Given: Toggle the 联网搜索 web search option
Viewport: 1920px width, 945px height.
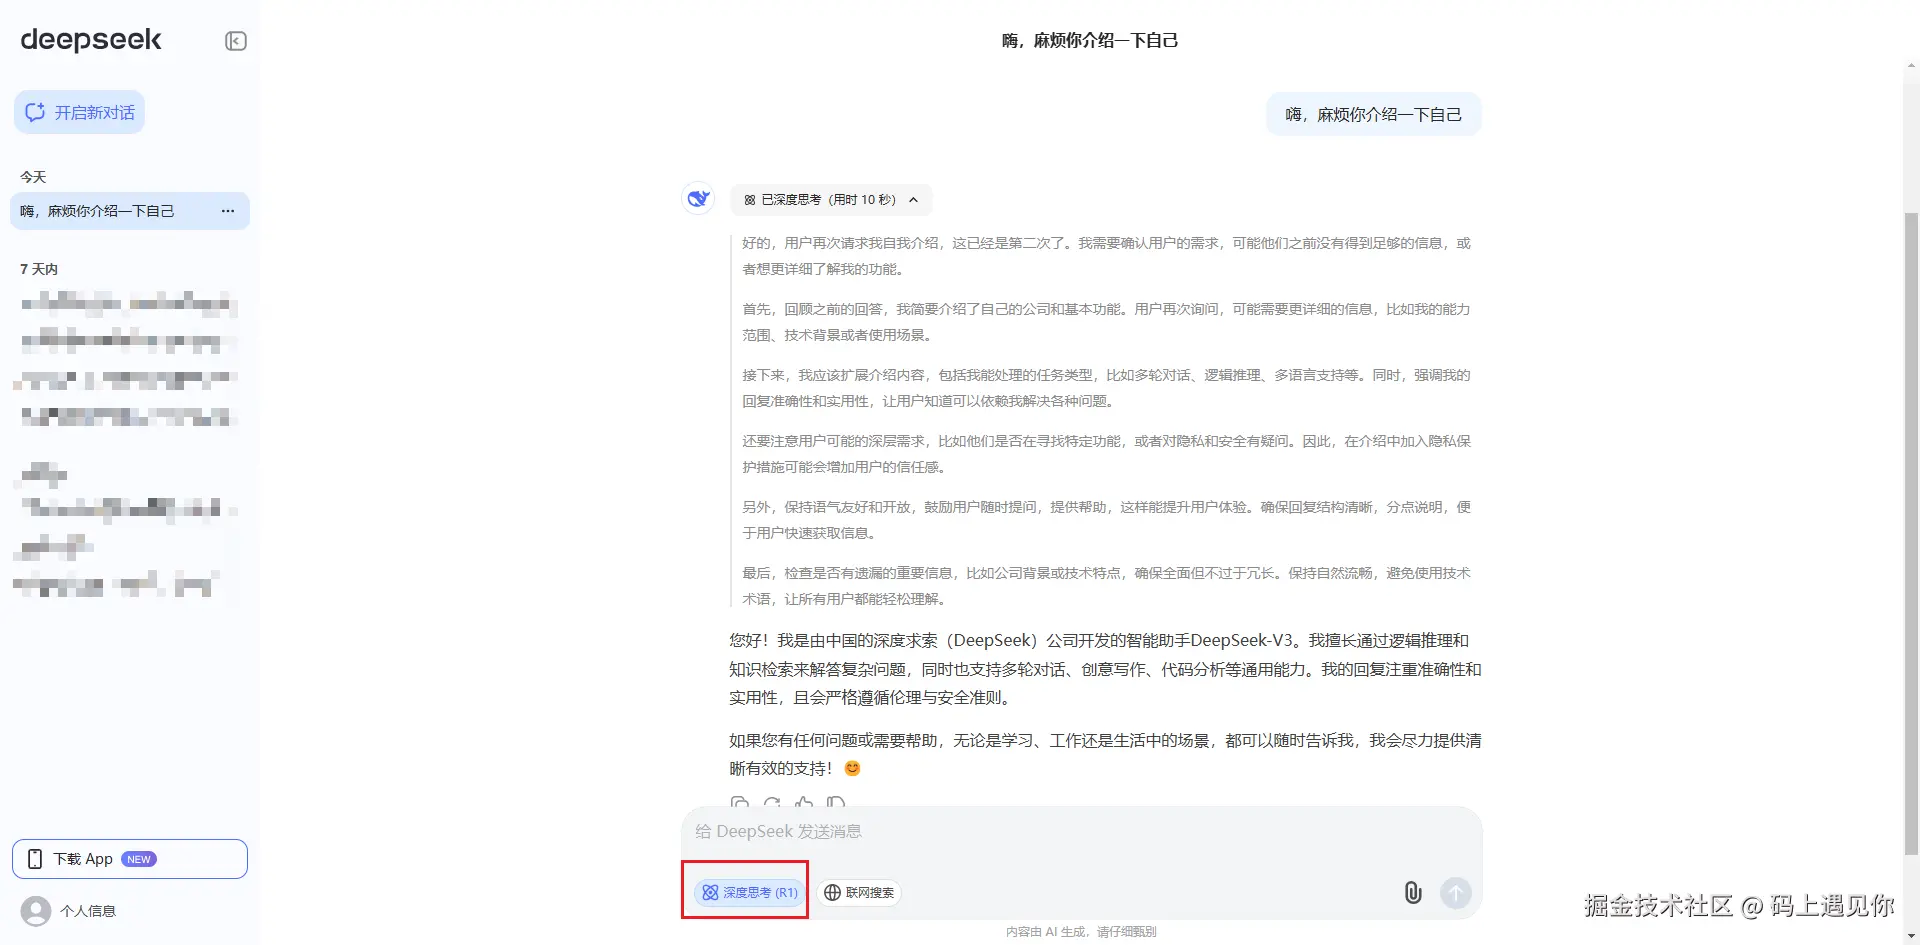Looking at the screenshot, I should [860, 892].
